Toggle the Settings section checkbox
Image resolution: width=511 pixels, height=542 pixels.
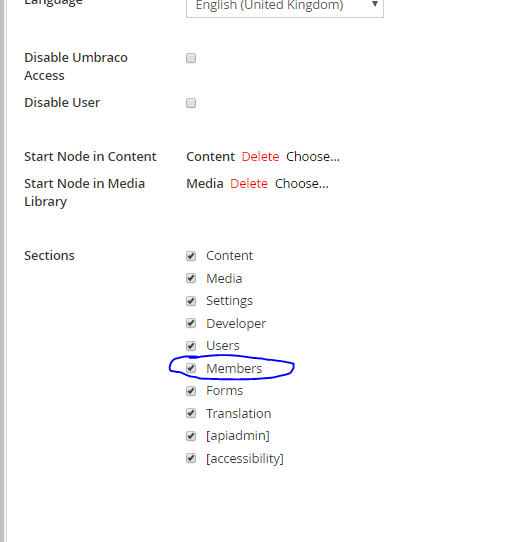pos(191,301)
